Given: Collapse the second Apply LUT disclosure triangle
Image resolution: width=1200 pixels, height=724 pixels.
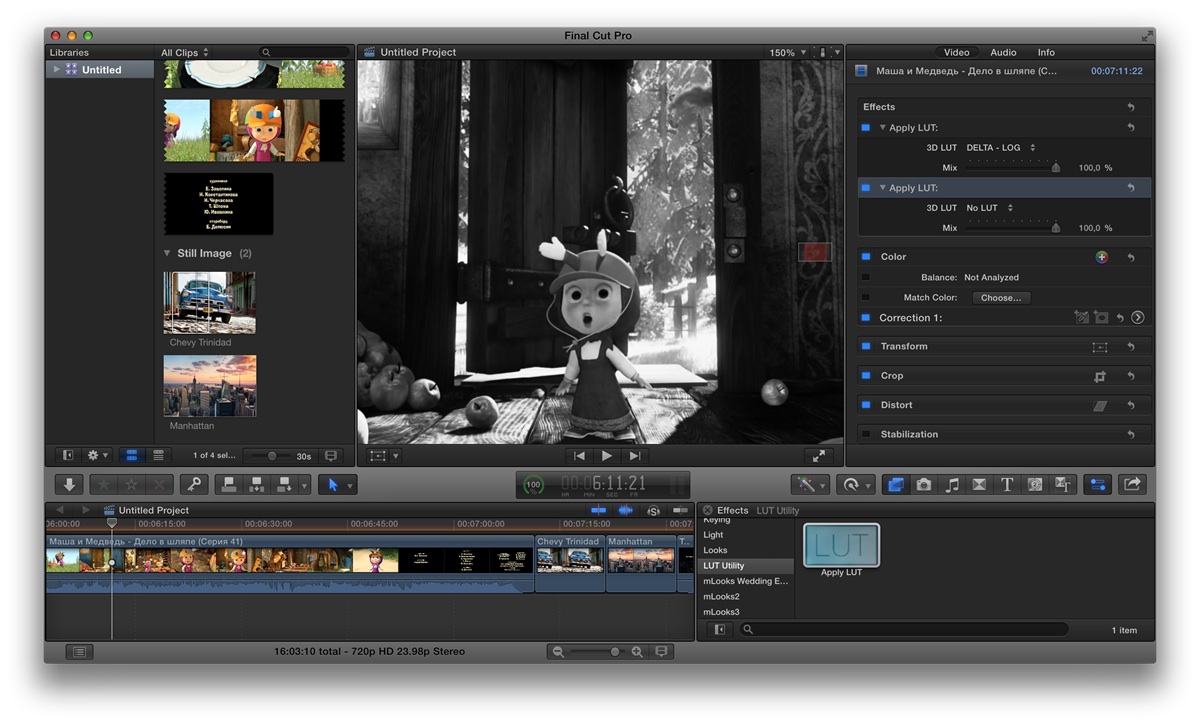Looking at the screenshot, I should pyautogui.click(x=883, y=188).
